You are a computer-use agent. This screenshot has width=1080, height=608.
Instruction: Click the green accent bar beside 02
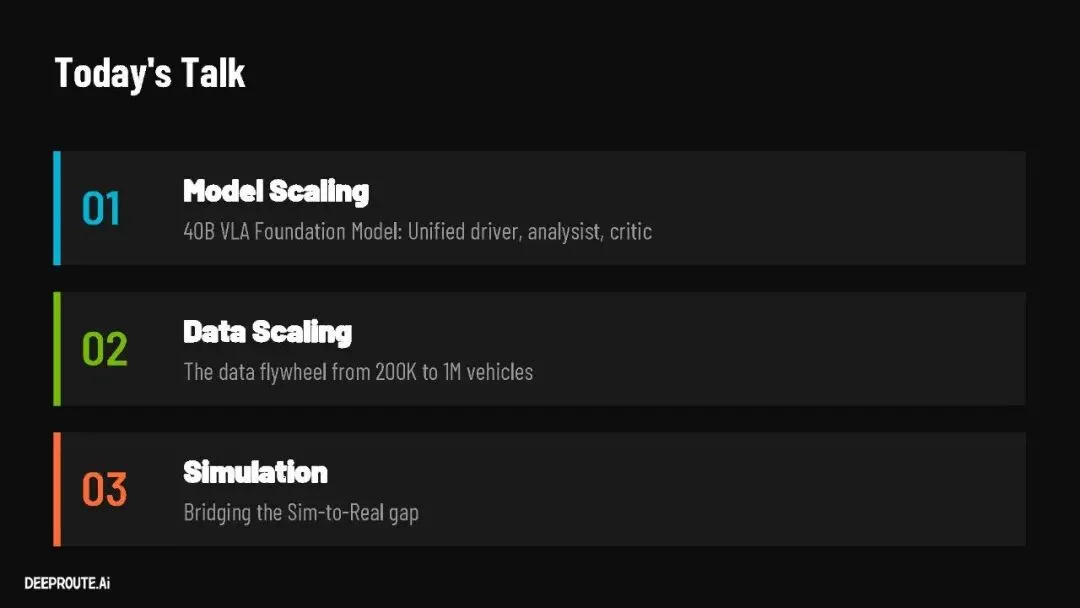click(57, 349)
